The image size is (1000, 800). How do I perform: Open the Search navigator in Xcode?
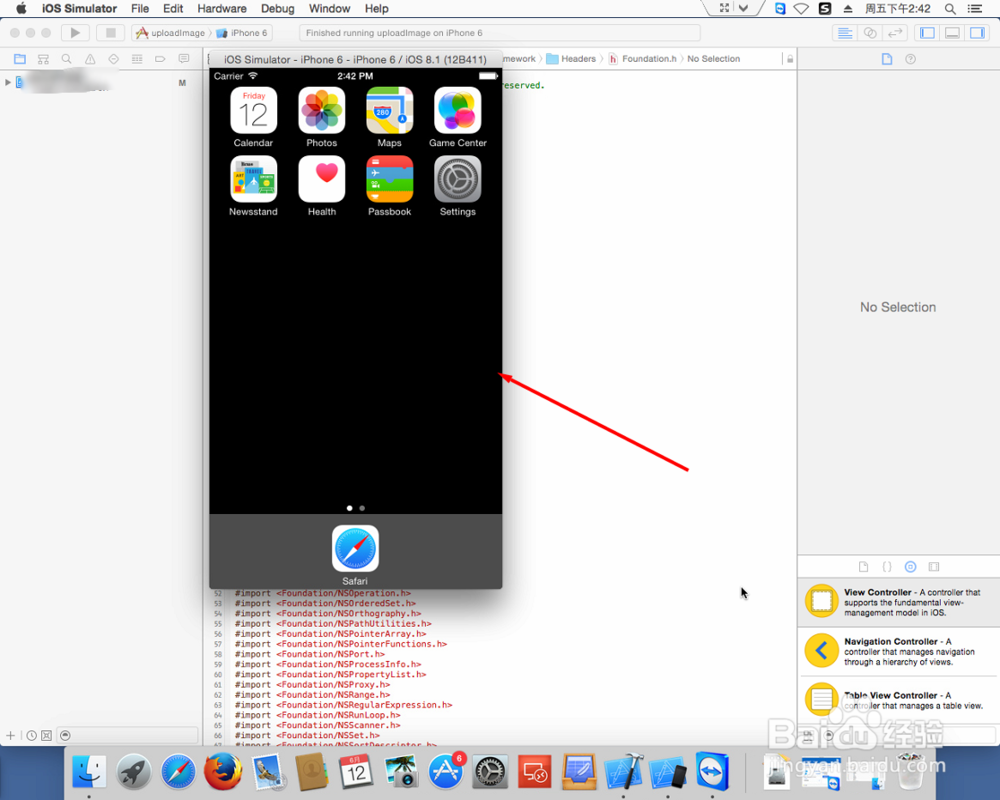(66, 58)
